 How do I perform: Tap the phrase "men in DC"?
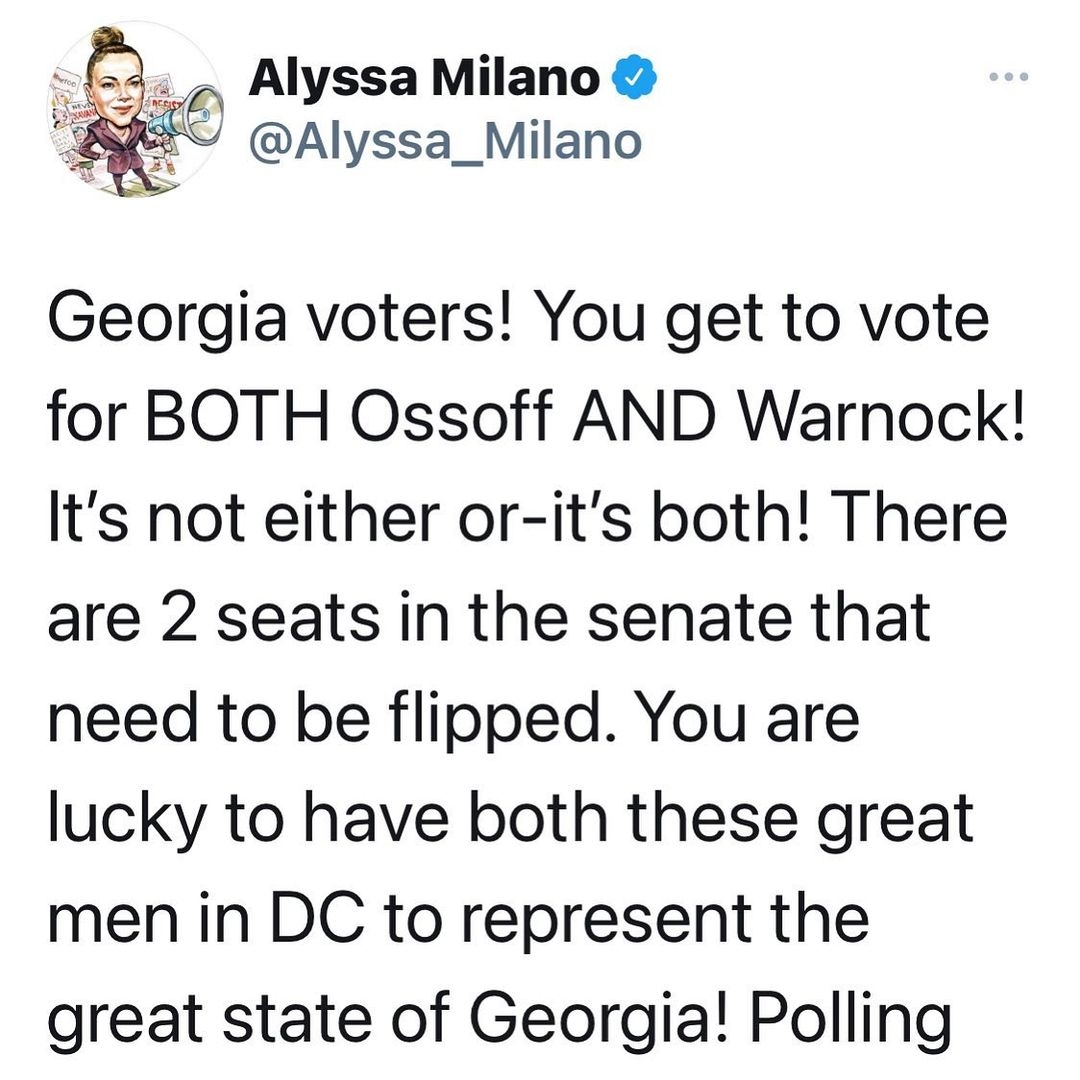click(x=205, y=917)
